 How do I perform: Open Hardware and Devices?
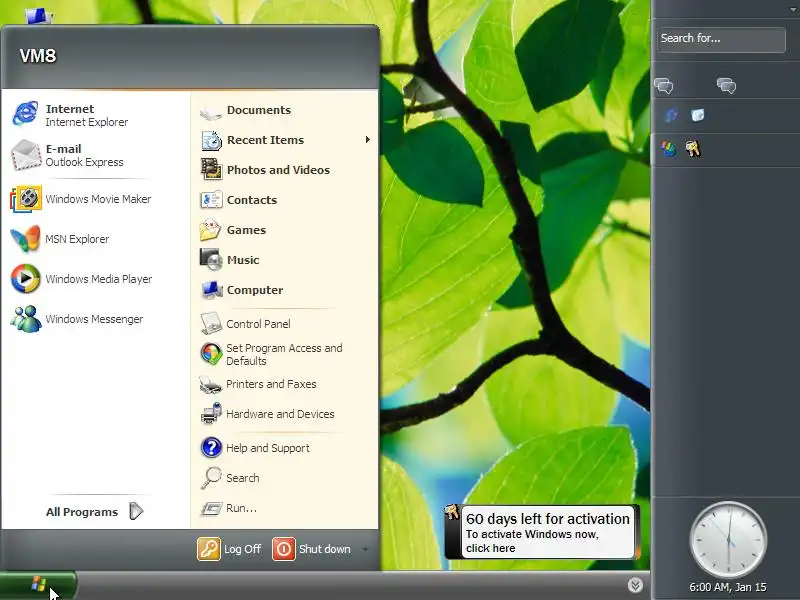[267, 414]
